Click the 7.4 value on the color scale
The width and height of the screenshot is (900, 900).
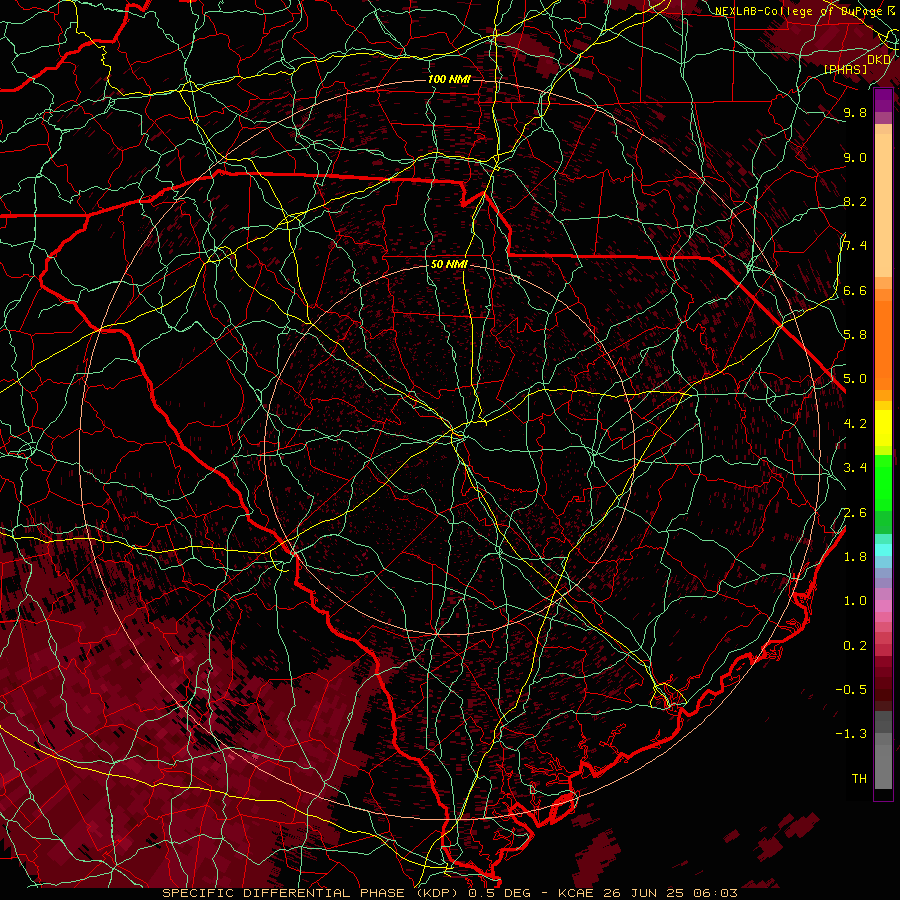(855, 246)
